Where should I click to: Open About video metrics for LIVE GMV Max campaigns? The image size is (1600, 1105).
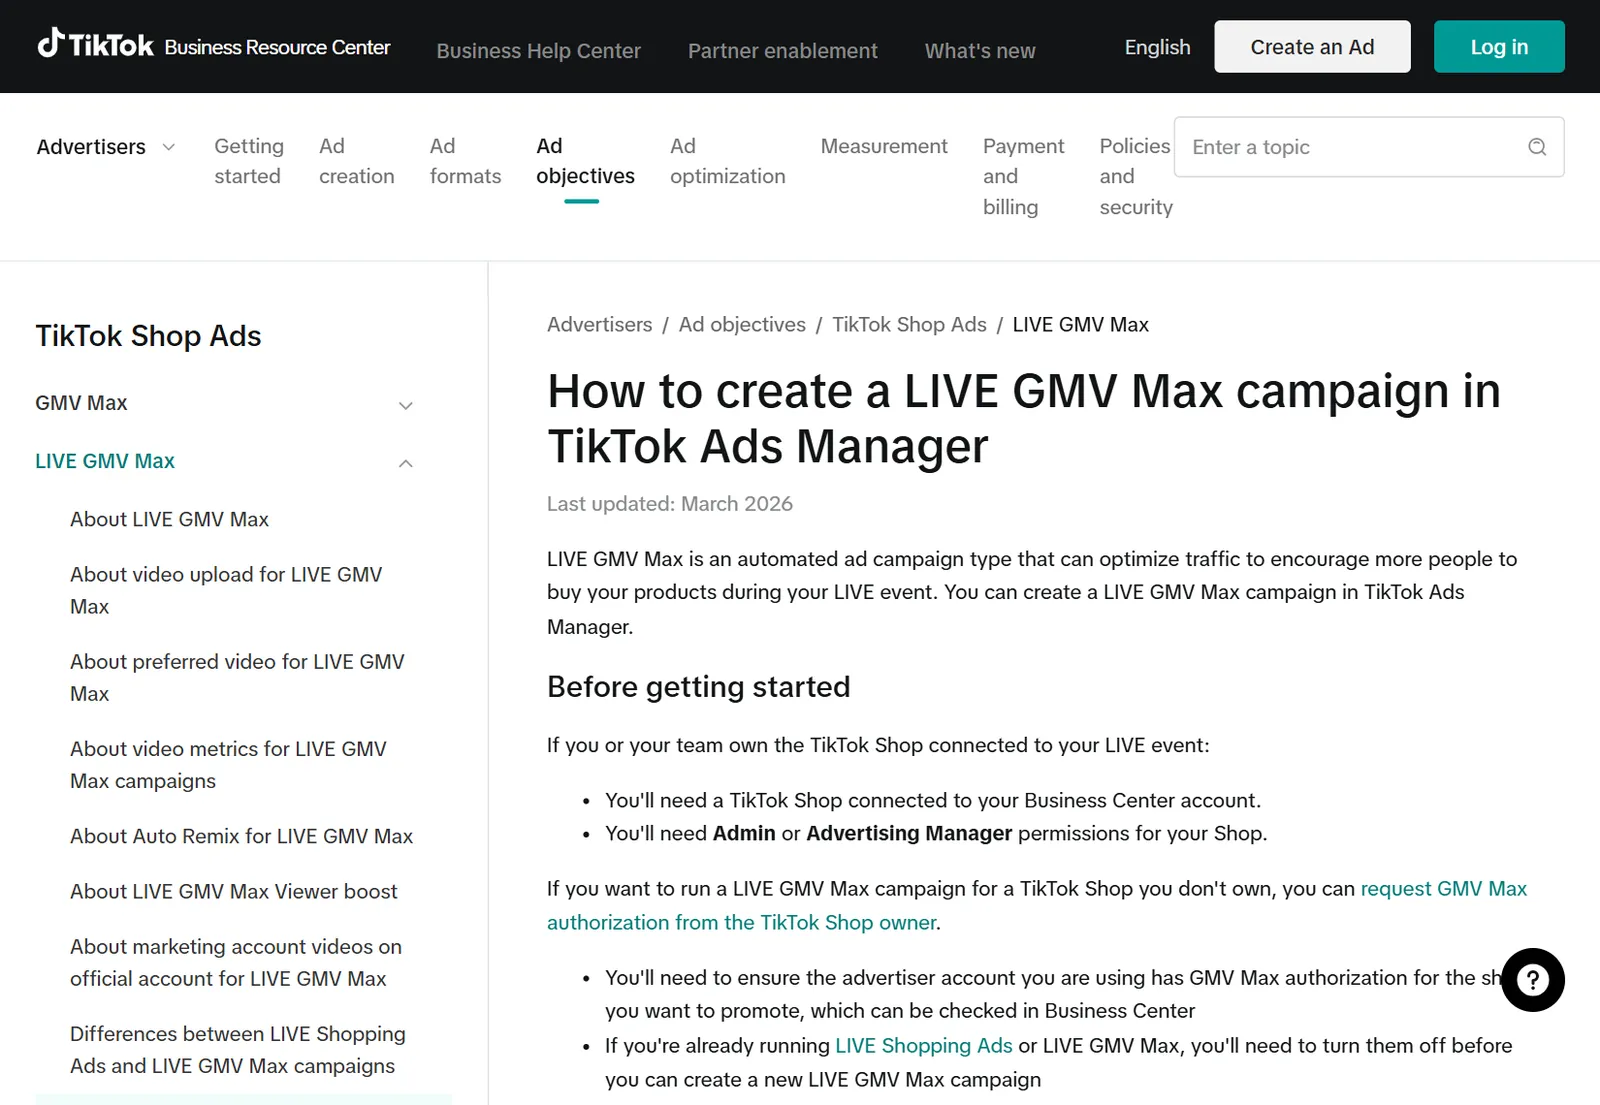click(228, 764)
